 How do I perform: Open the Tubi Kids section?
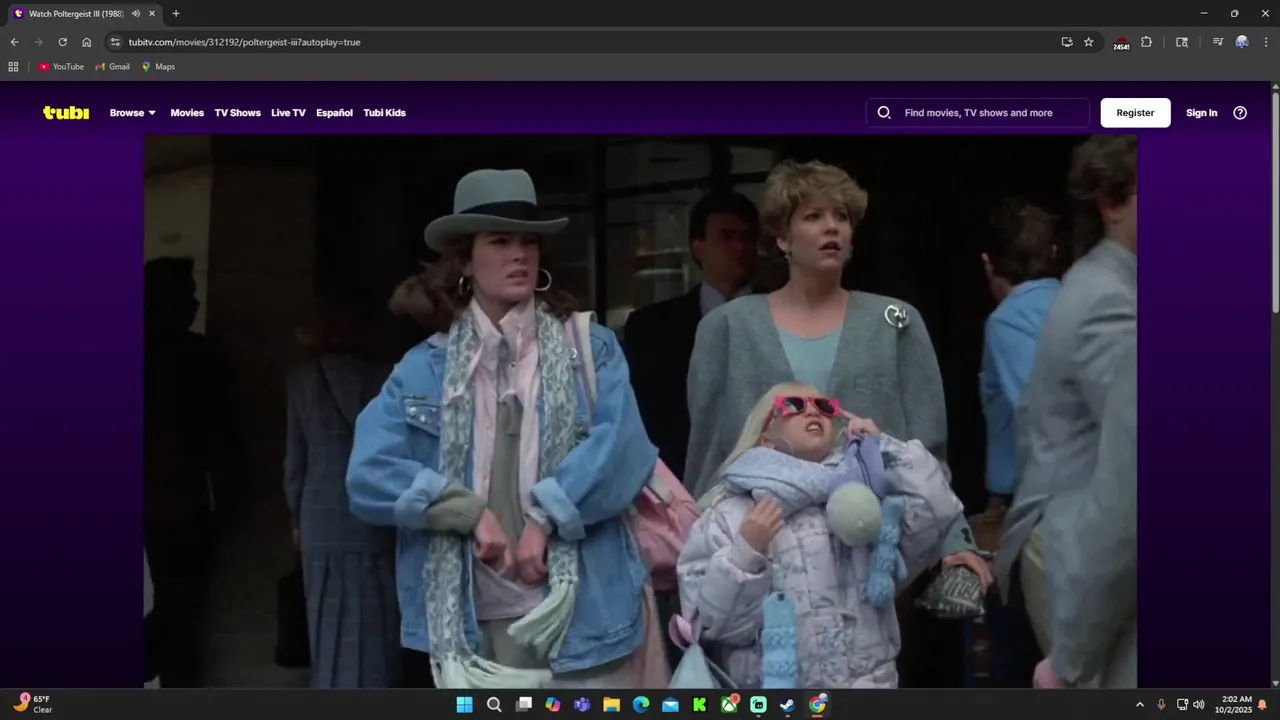pyautogui.click(x=384, y=113)
